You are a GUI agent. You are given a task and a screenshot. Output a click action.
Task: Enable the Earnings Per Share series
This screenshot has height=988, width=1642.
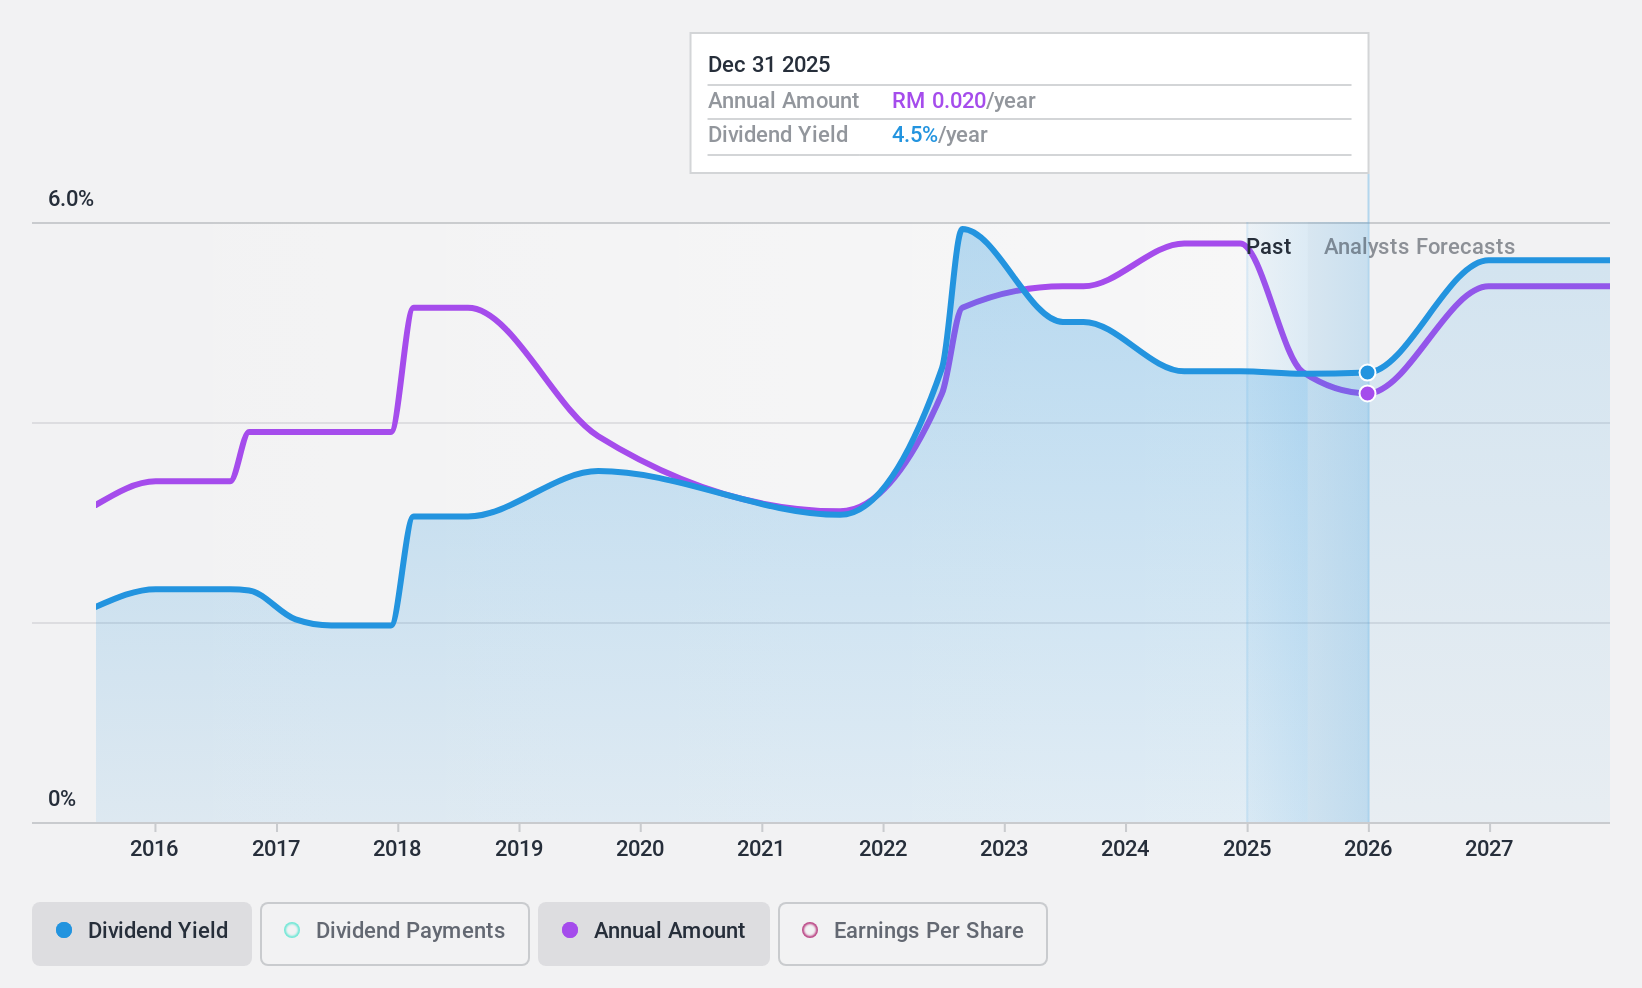pyautogui.click(x=913, y=934)
